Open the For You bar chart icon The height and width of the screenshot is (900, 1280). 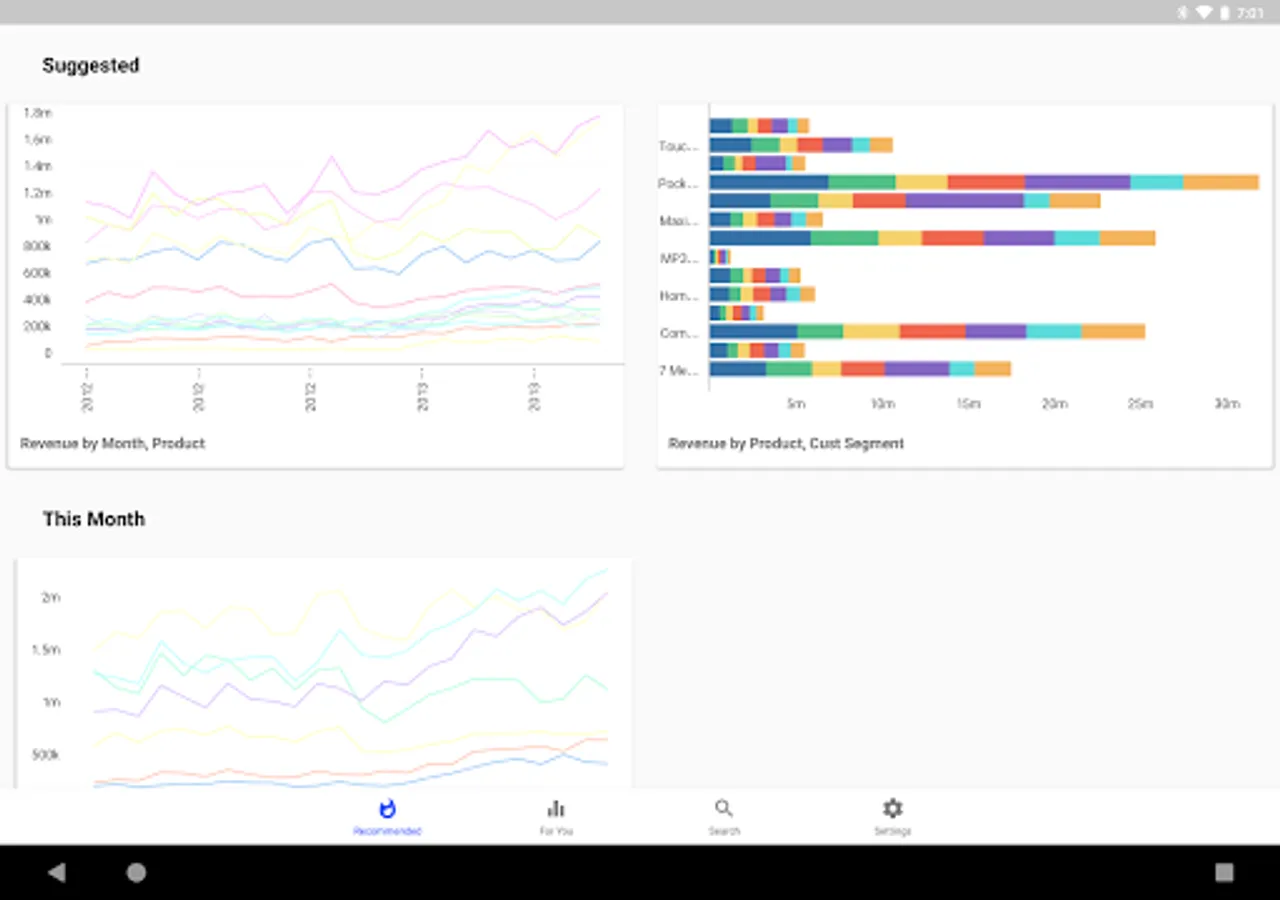click(x=556, y=808)
